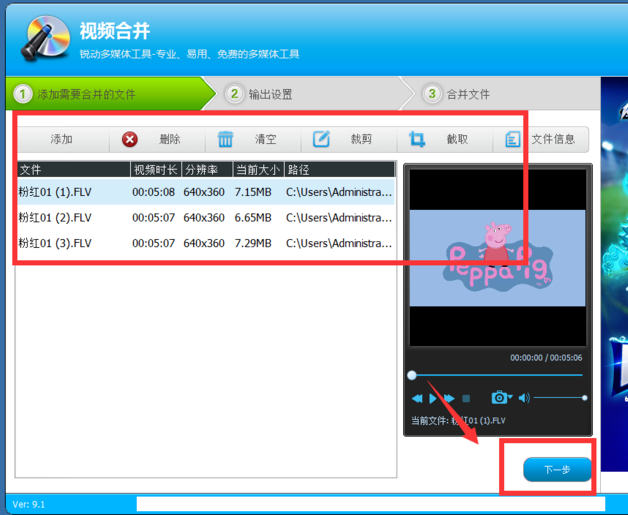628x515 pixels.
Task: Click the 清空 trash can icon
Action: coord(225,139)
